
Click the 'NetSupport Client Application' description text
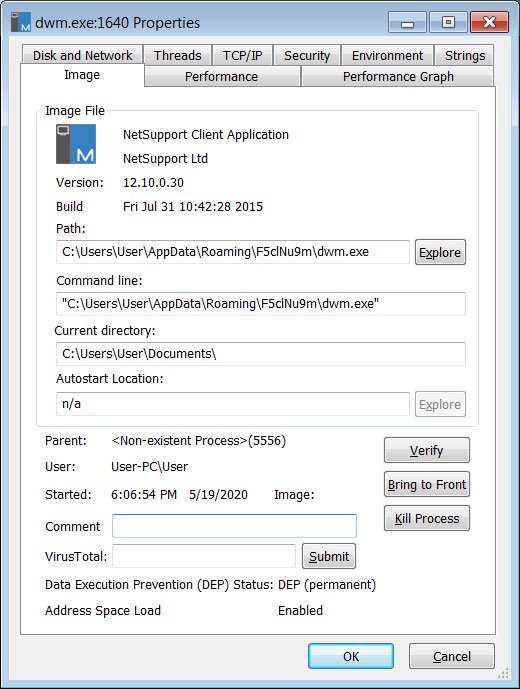point(206,134)
